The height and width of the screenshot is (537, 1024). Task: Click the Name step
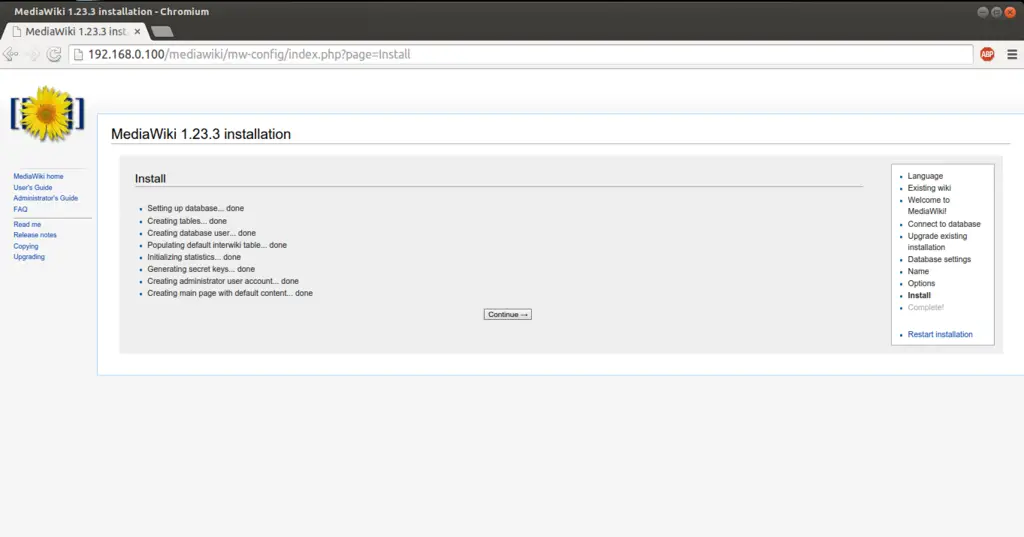pos(918,271)
